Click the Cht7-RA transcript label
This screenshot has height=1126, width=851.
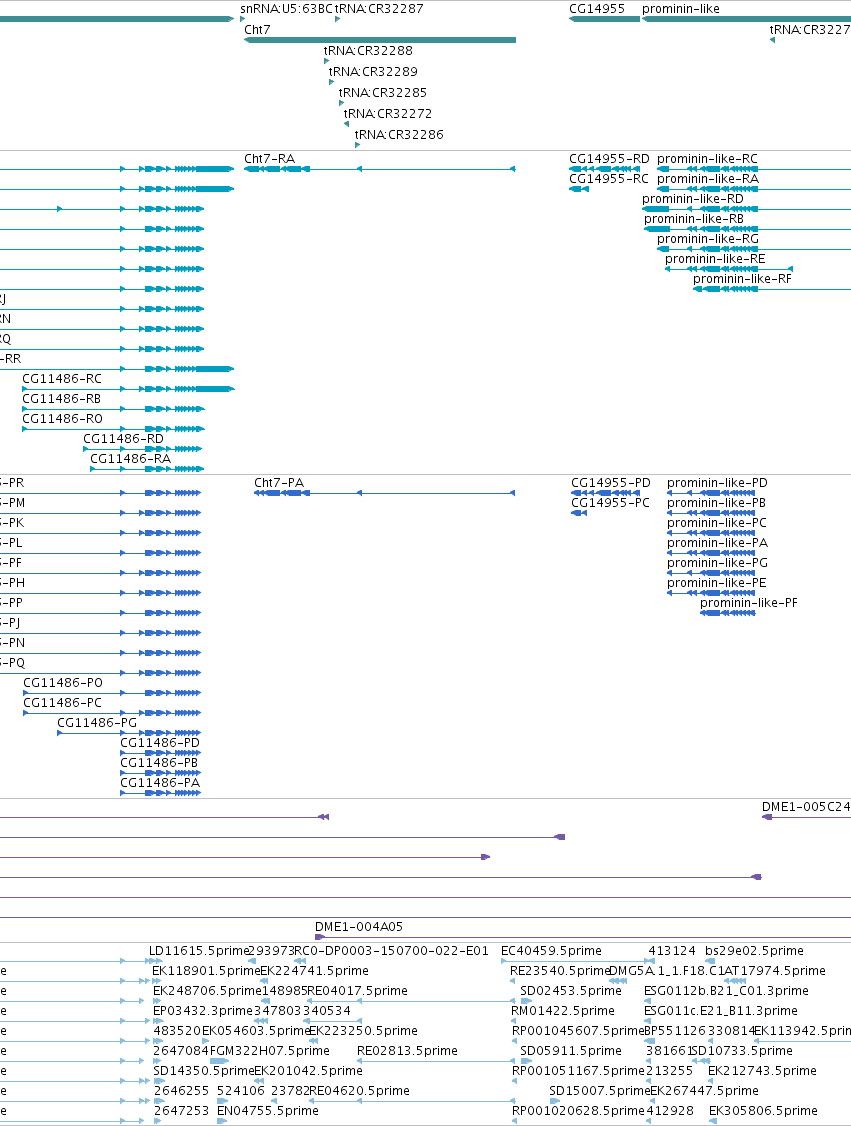269,159
